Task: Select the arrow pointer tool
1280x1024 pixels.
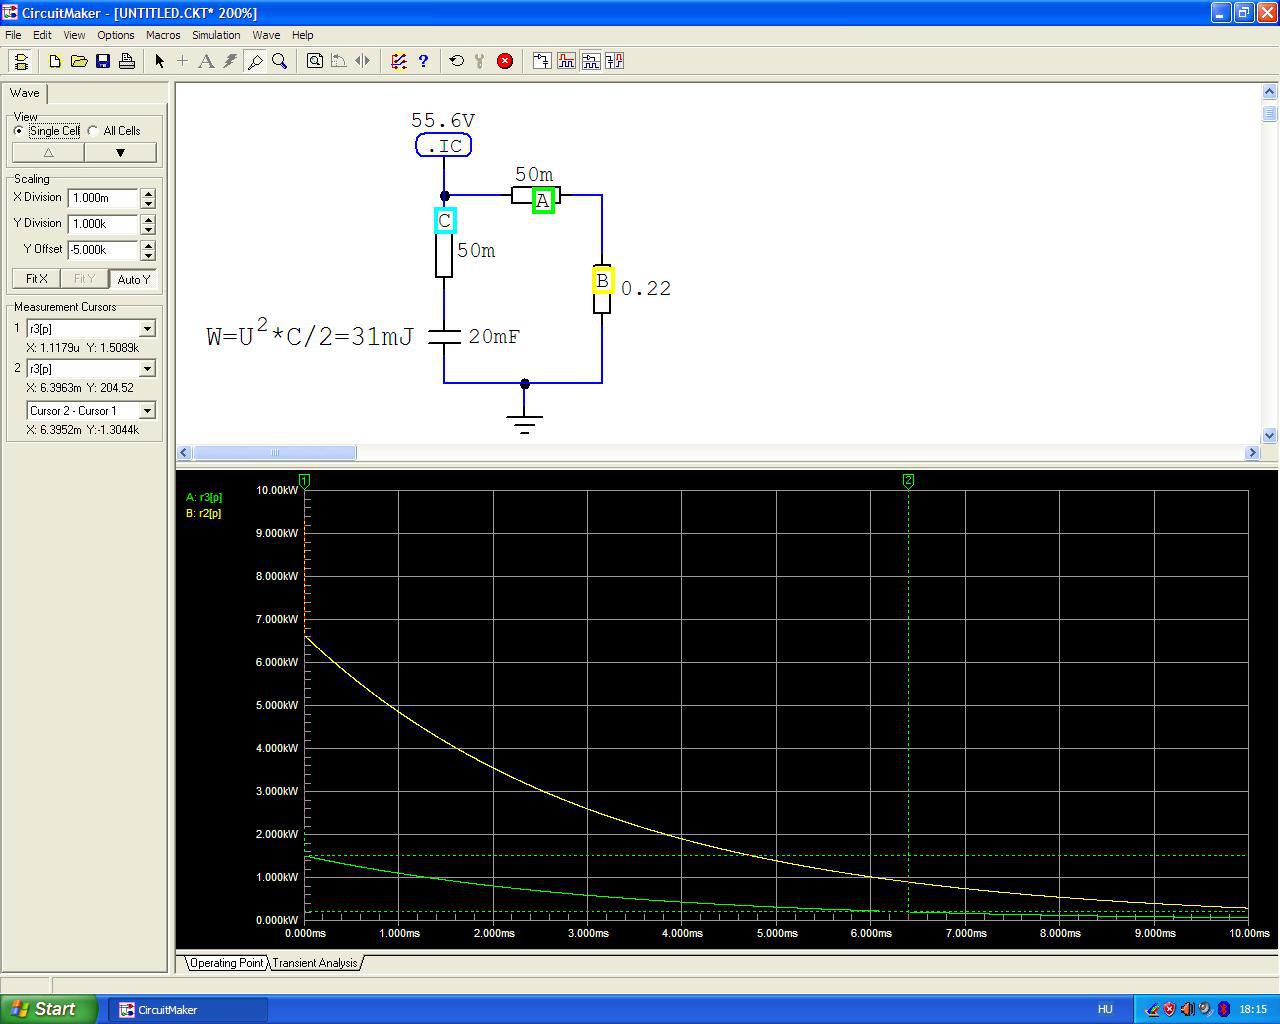Action: point(159,61)
